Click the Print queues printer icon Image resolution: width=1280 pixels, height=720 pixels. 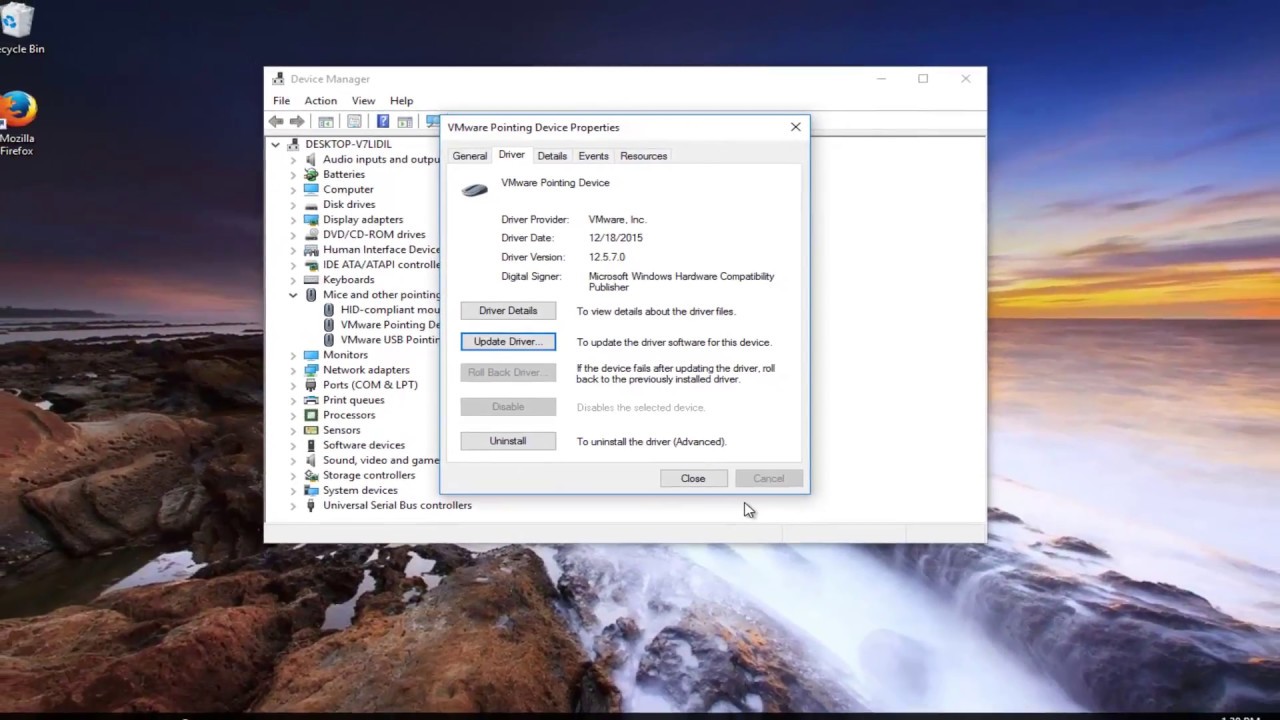pos(311,400)
